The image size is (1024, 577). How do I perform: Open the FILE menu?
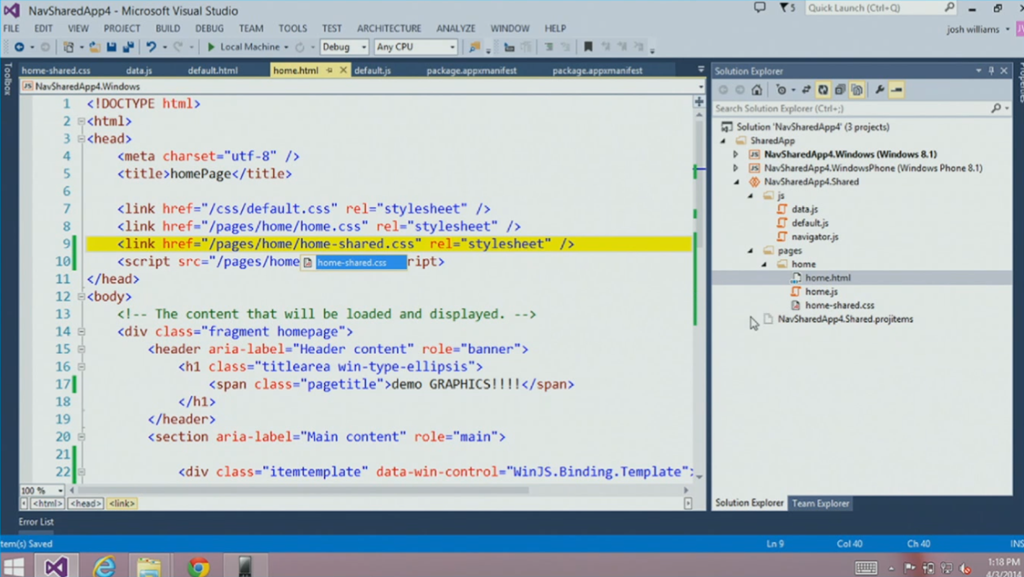(11, 28)
